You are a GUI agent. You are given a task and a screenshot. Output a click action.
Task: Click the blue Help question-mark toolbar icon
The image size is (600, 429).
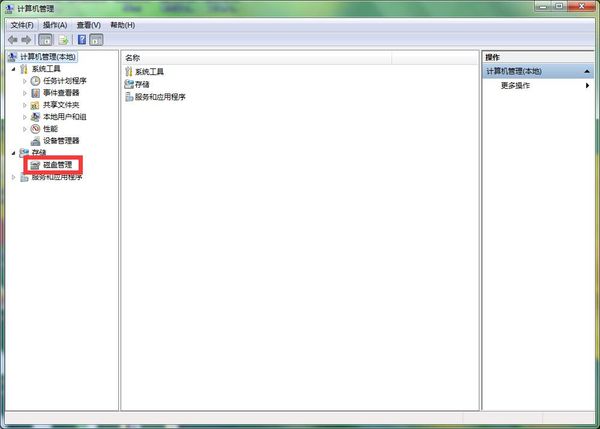pos(80,40)
